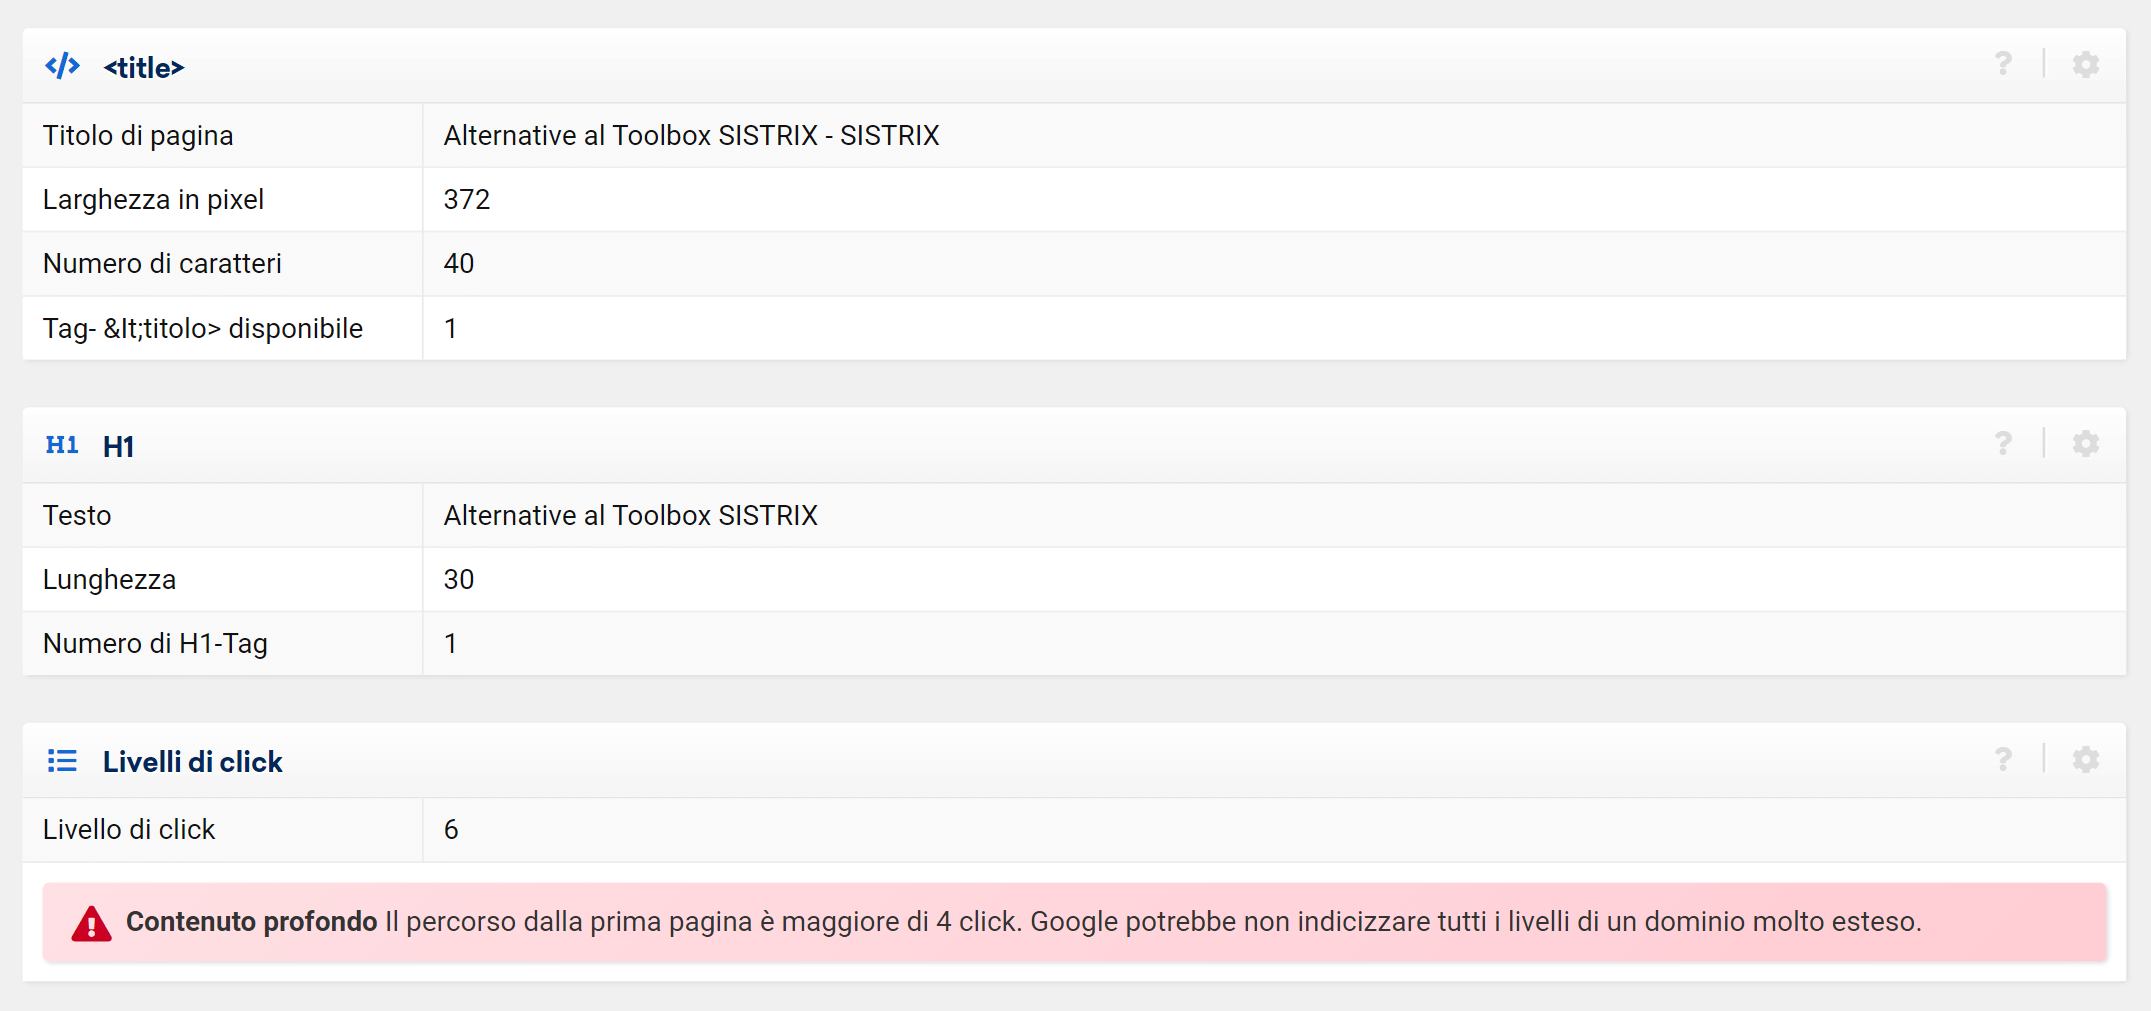Viewport: 2151px width, 1011px height.
Task: Select the H1 text 'Alternative al Toolbox SISTRIX'
Action: point(630,515)
